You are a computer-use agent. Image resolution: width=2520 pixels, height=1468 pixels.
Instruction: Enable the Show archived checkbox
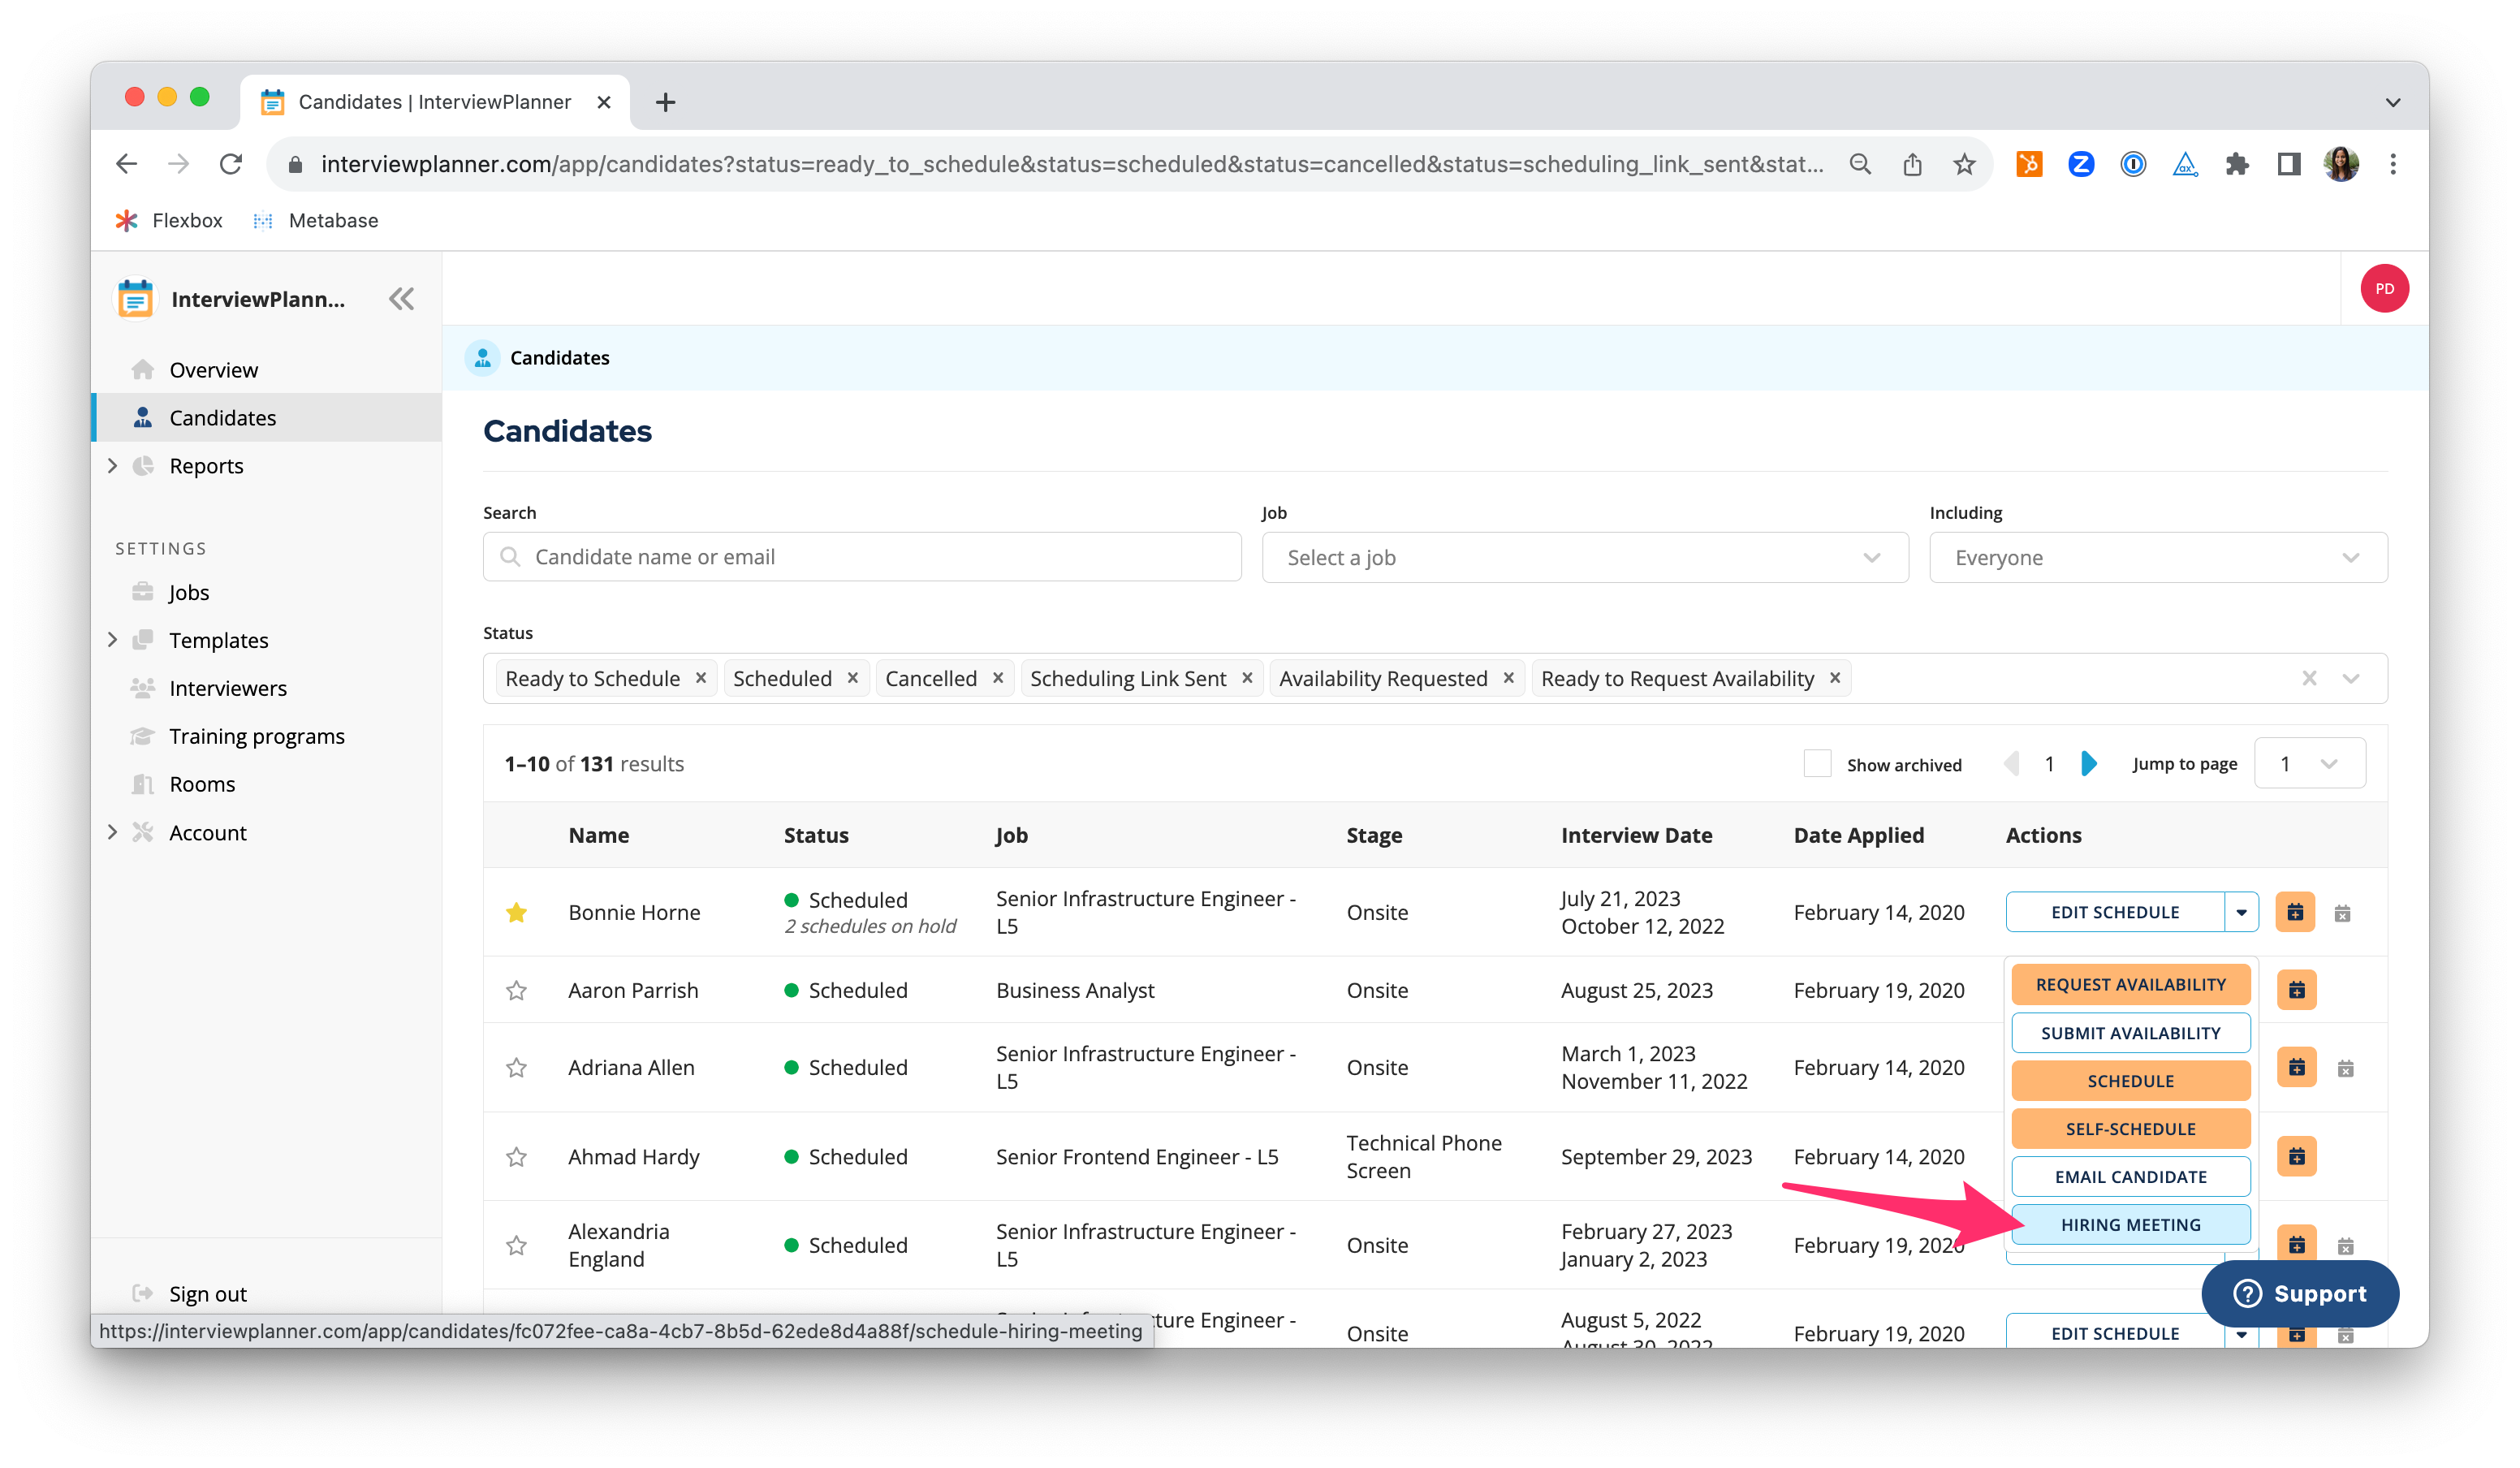(x=1816, y=764)
